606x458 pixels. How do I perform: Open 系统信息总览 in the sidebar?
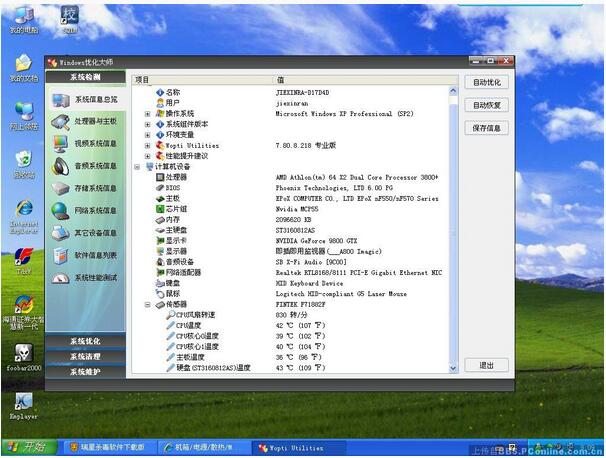(85, 100)
